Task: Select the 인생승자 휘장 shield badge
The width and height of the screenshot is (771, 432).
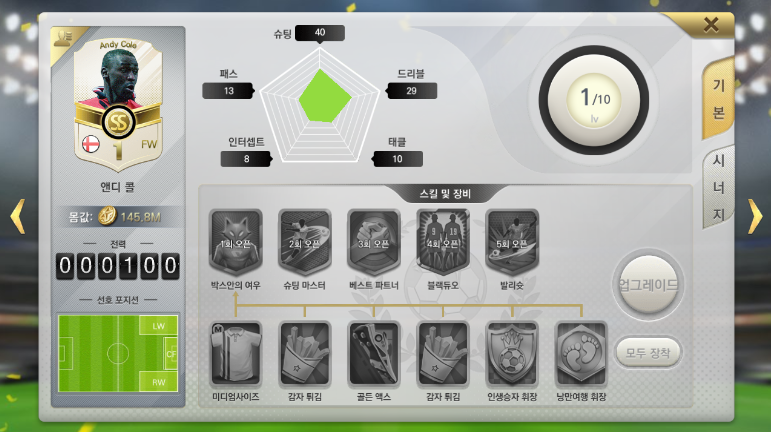Action: coord(512,354)
